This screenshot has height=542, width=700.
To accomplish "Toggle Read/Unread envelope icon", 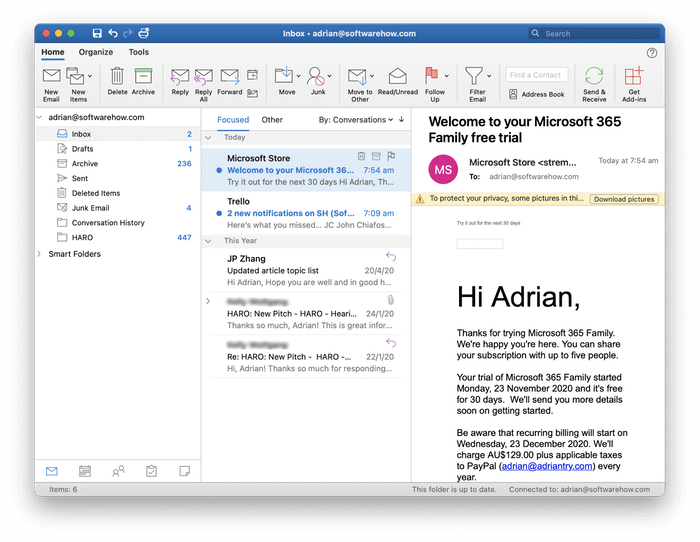I will (x=397, y=76).
